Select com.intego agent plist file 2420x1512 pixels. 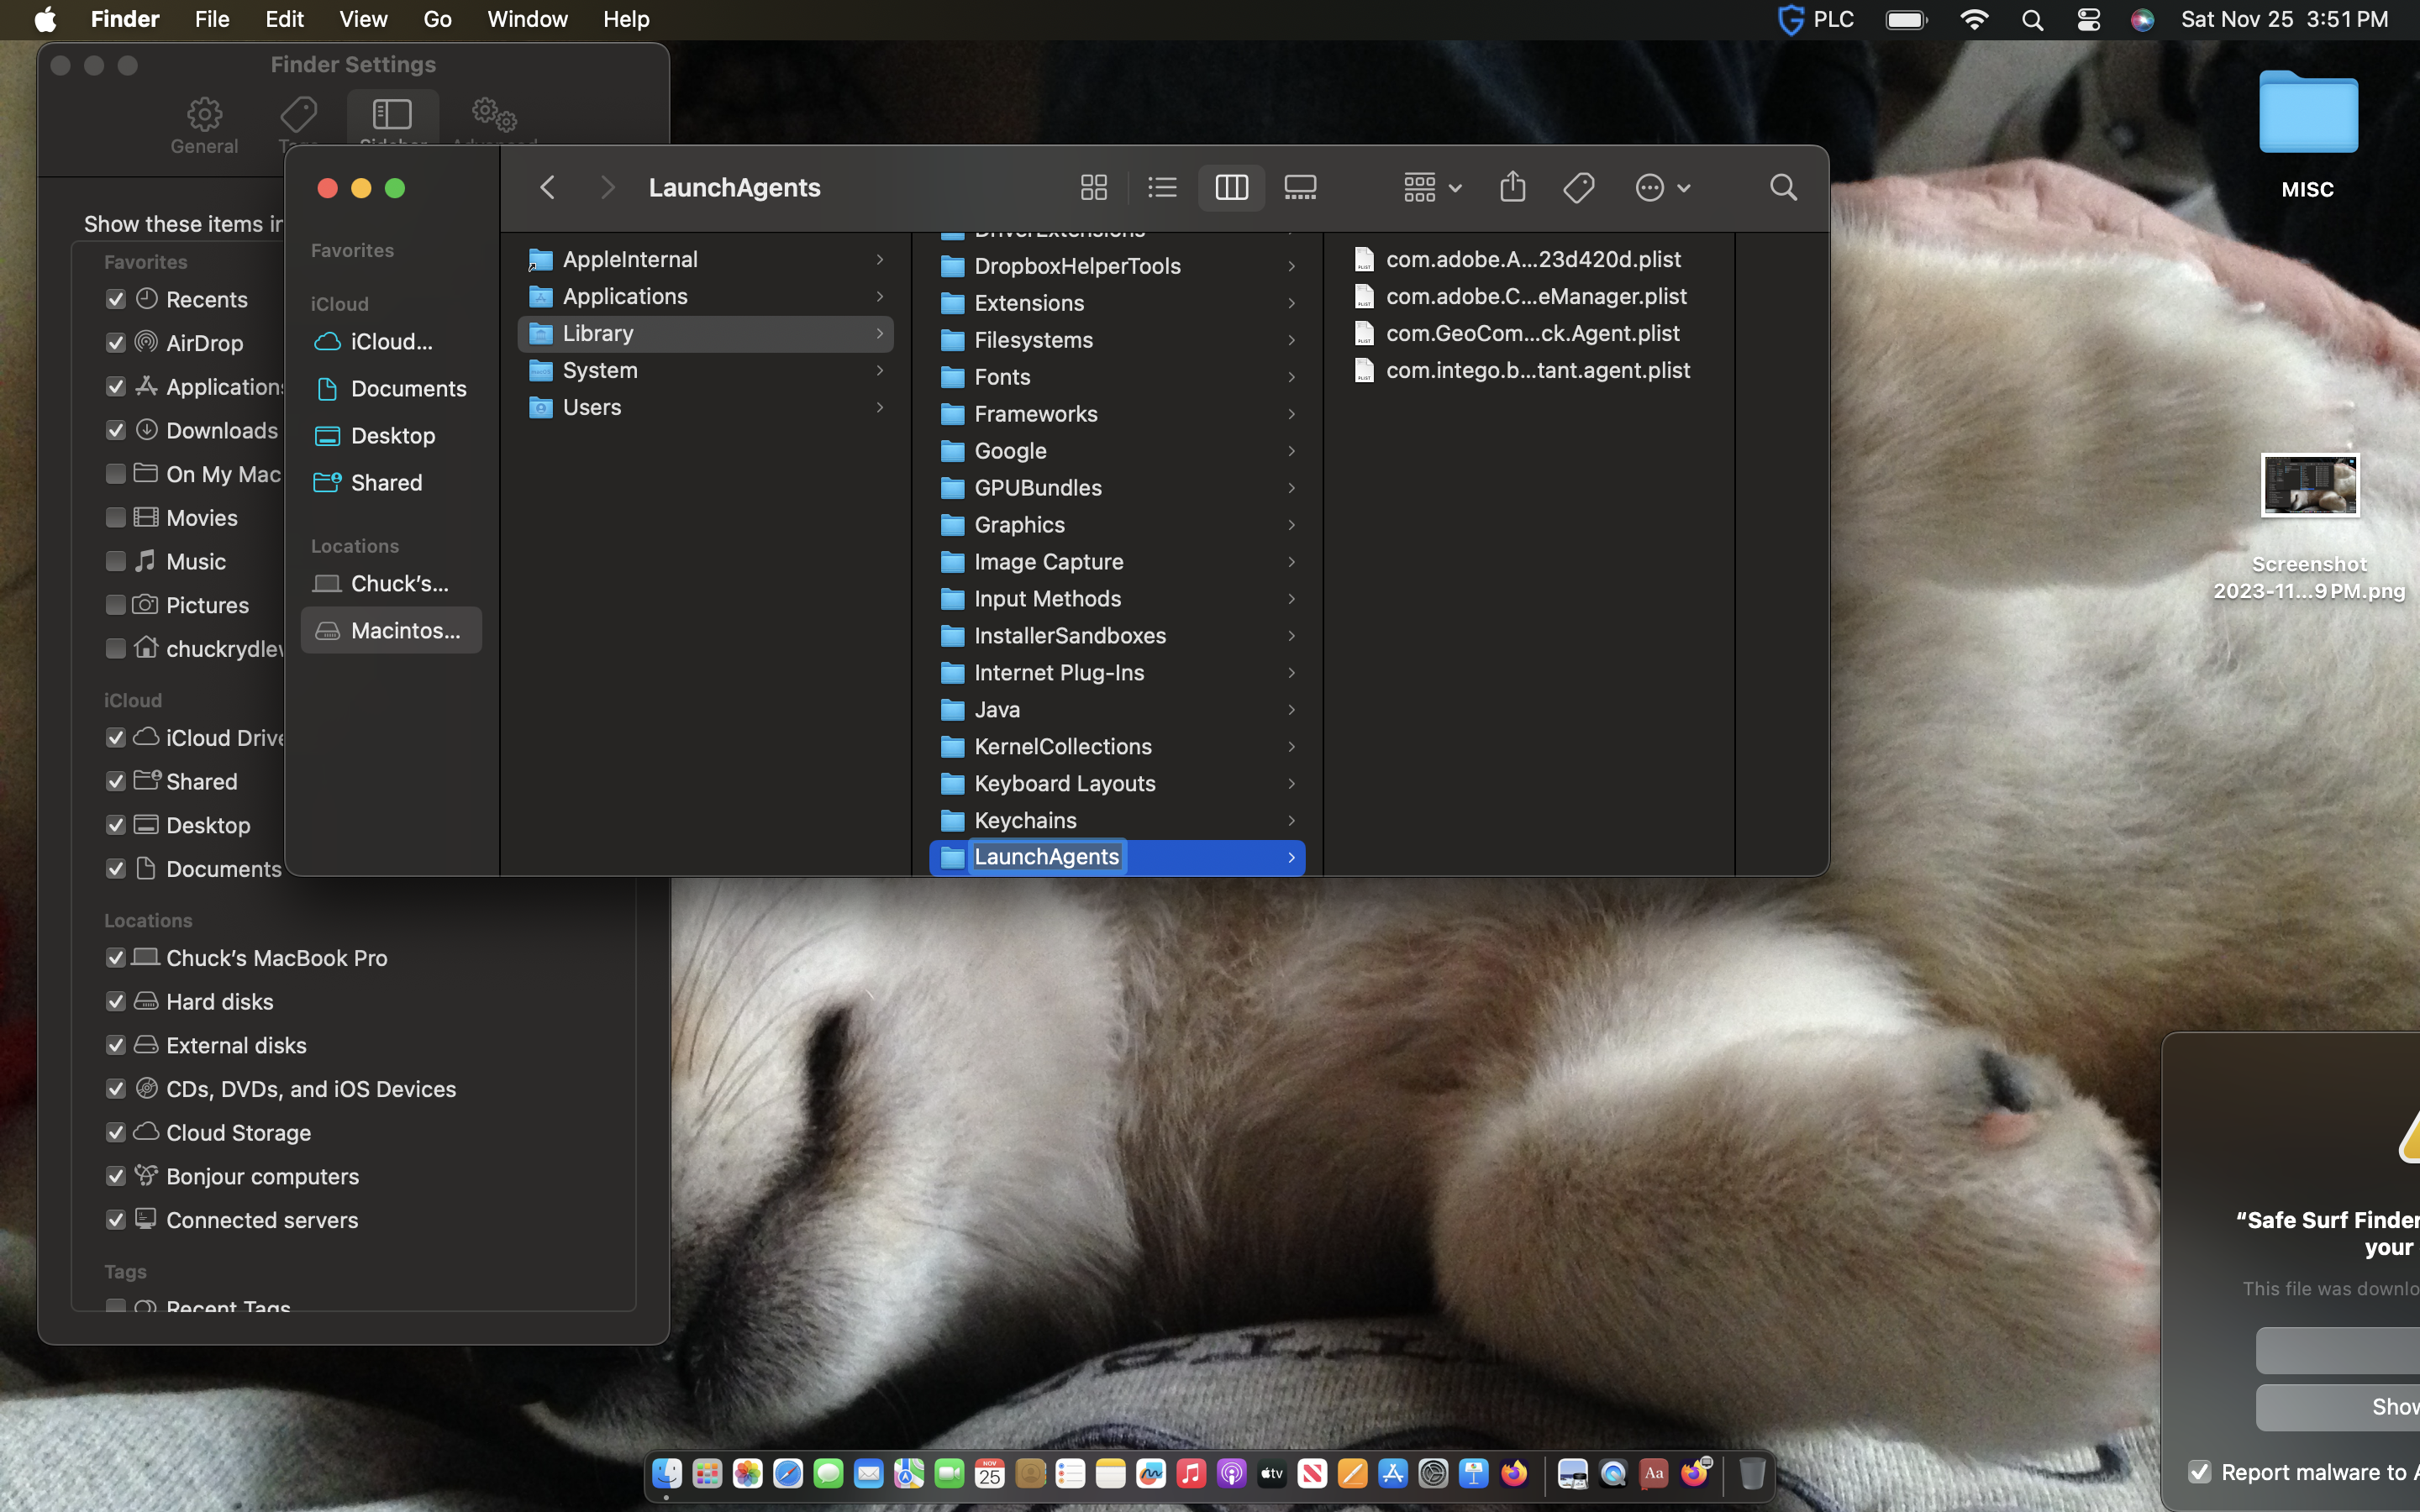pos(1537,371)
